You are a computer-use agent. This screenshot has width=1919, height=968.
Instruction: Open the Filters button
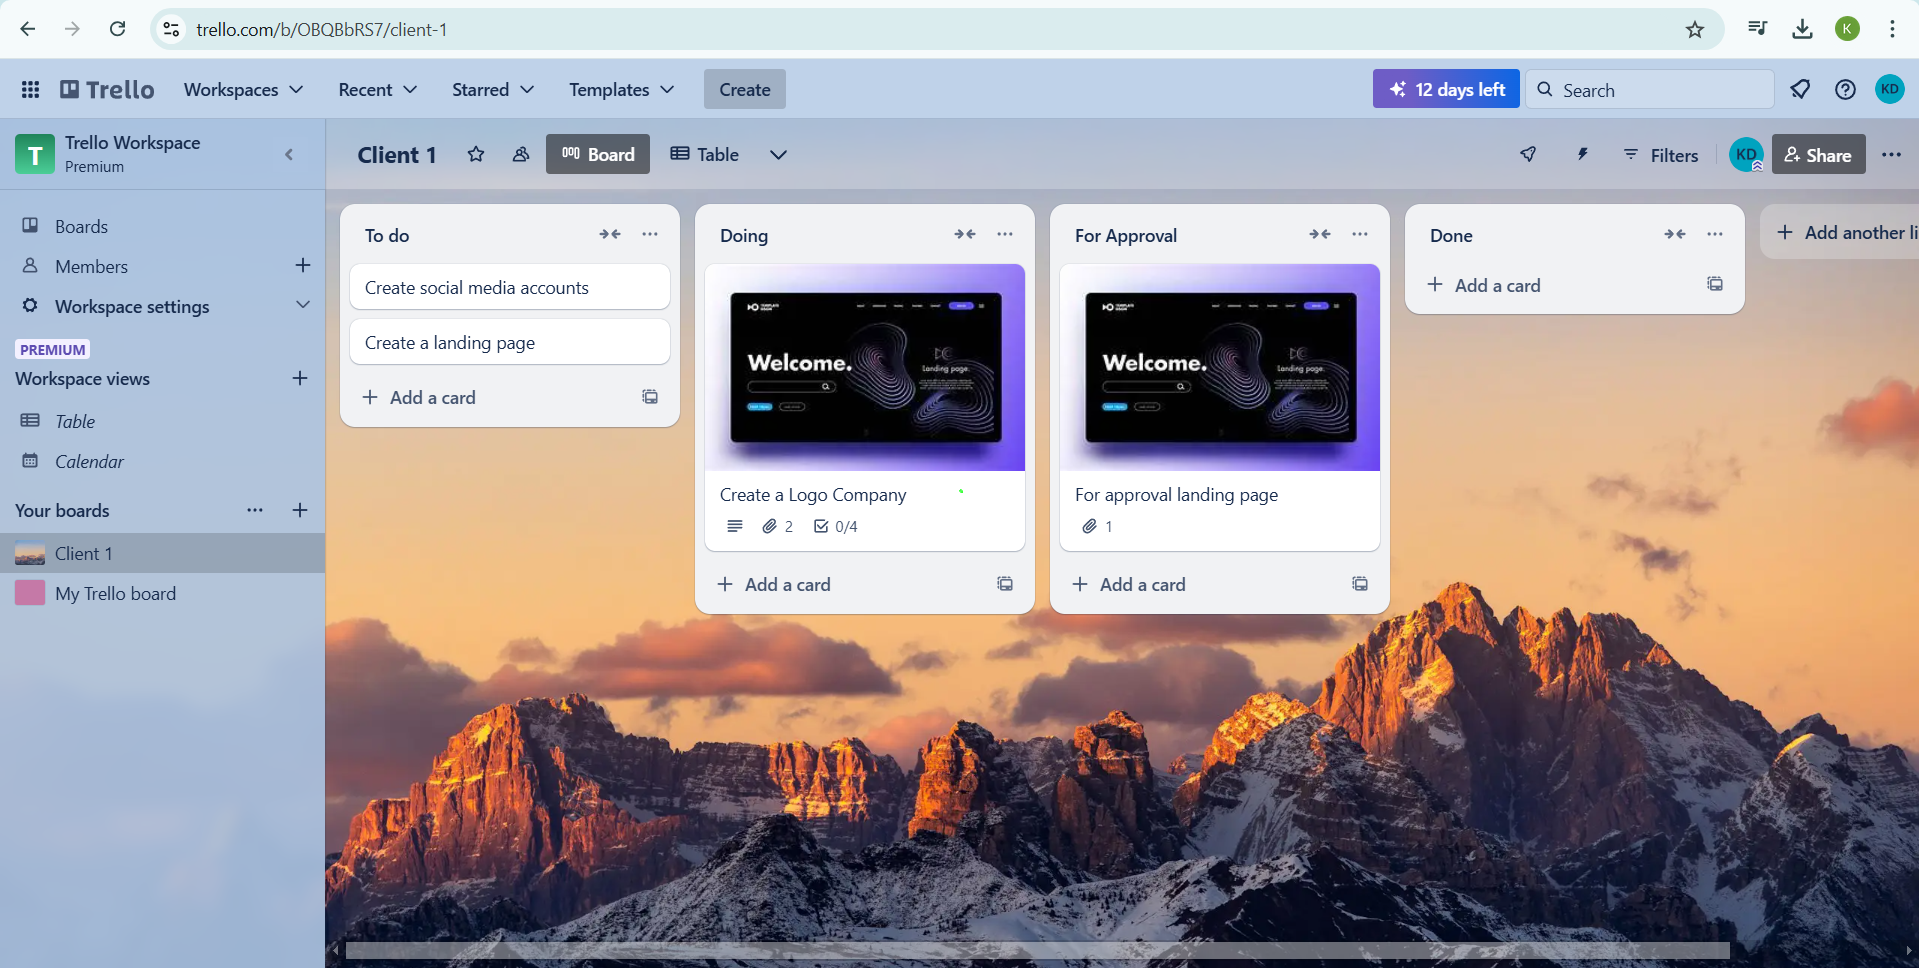point(1660,154)
